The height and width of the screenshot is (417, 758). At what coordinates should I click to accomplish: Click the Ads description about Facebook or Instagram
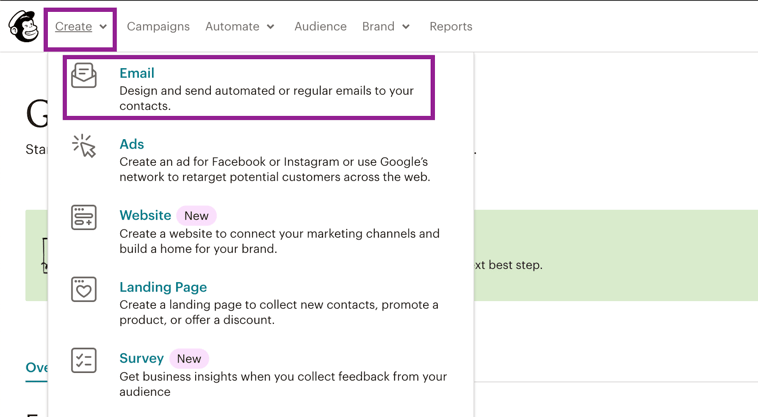pyautogui.click(x=275, y=169)
